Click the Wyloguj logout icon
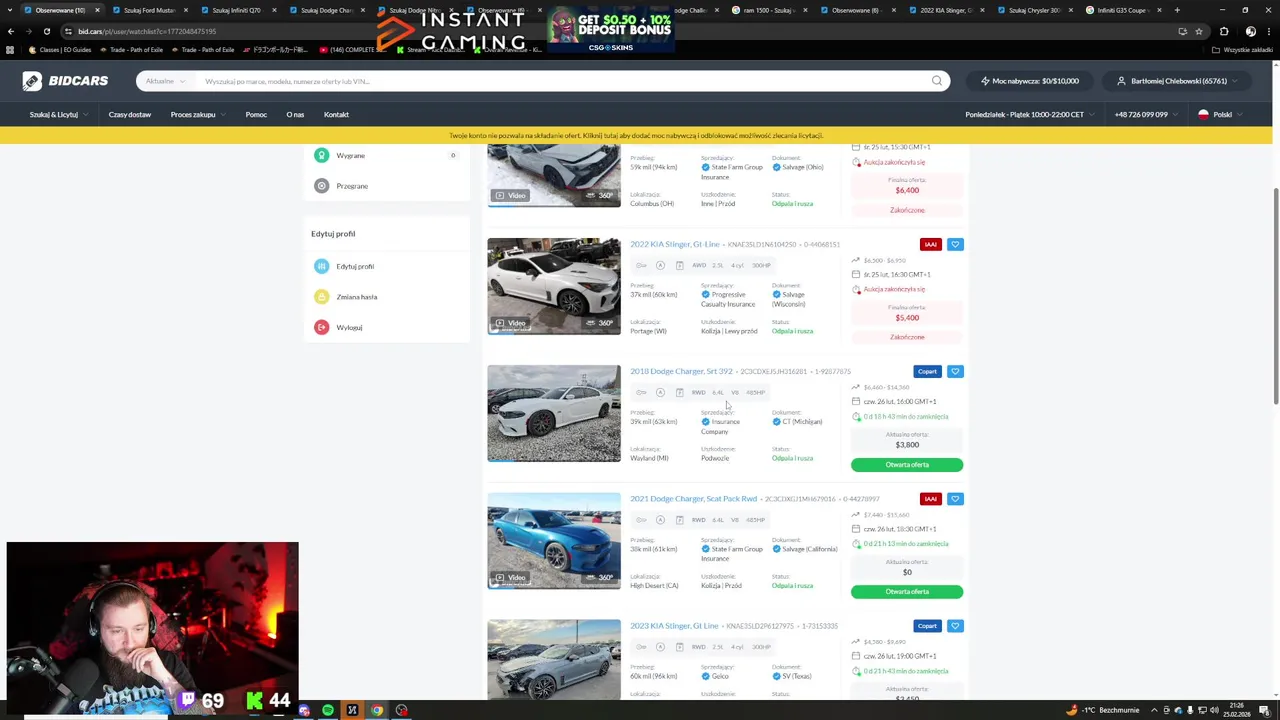 pos(321,327)
